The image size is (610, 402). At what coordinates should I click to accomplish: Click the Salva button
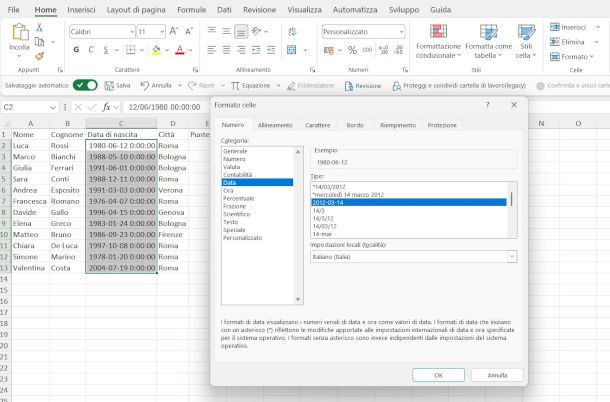click(x=117, y=86)
